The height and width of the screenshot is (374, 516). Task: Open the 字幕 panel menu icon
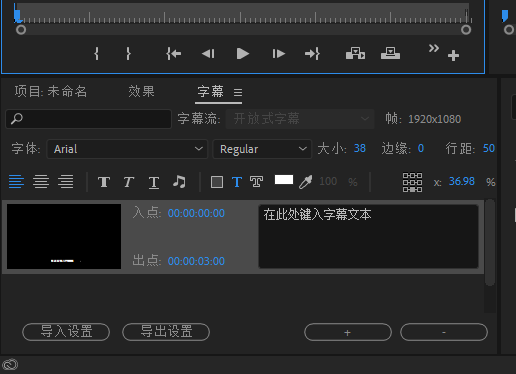(x=238, y=92)
